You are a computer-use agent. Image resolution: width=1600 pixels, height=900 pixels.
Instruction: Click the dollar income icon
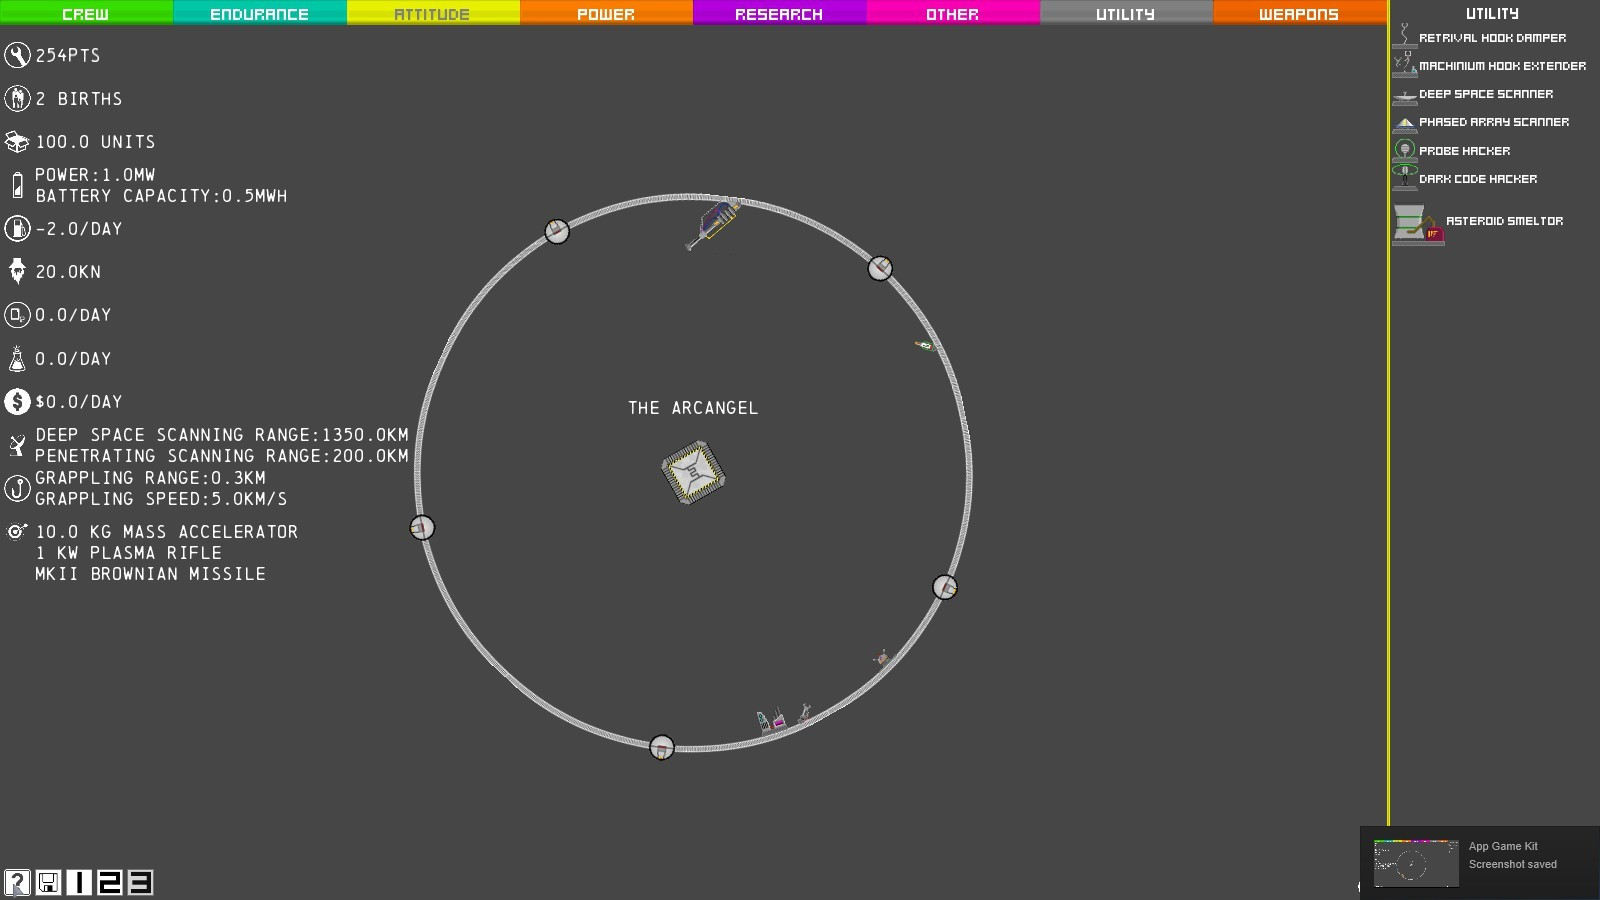[x=17, y=401]
